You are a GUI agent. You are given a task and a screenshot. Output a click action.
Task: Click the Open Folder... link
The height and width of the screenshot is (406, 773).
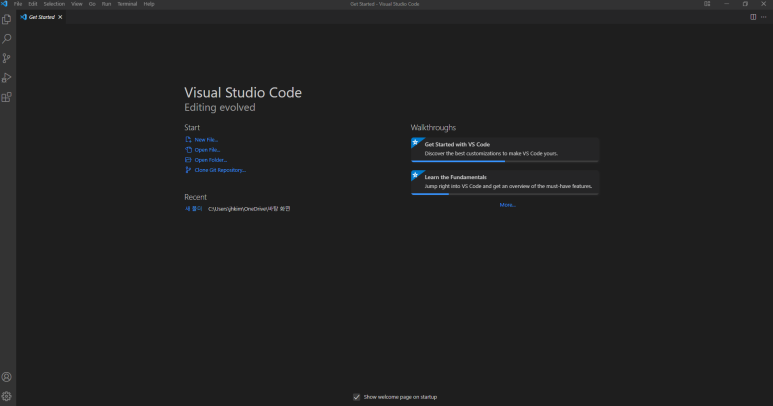[x=211, y=160]
